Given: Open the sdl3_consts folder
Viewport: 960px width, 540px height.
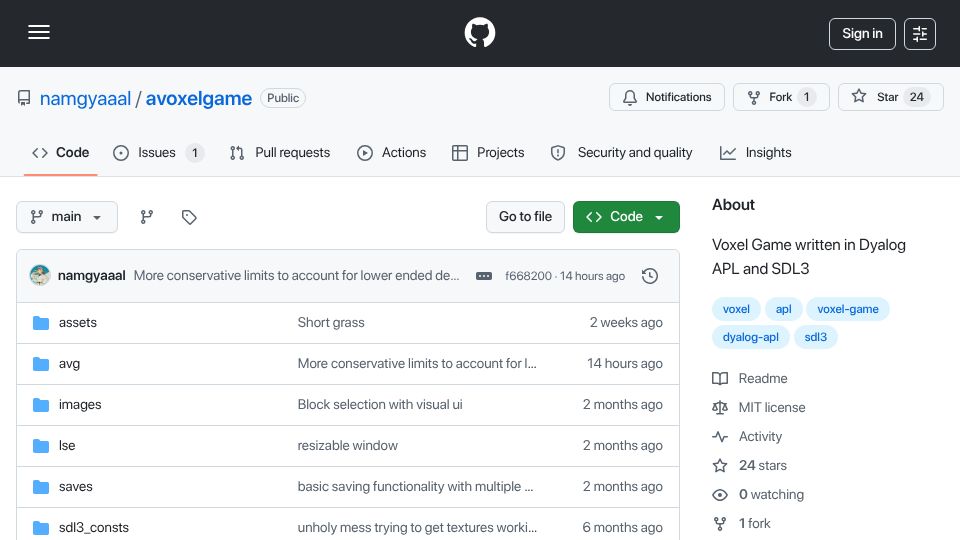Looking at the screenshot, I should pyautogui.click(x=94, y=528).
